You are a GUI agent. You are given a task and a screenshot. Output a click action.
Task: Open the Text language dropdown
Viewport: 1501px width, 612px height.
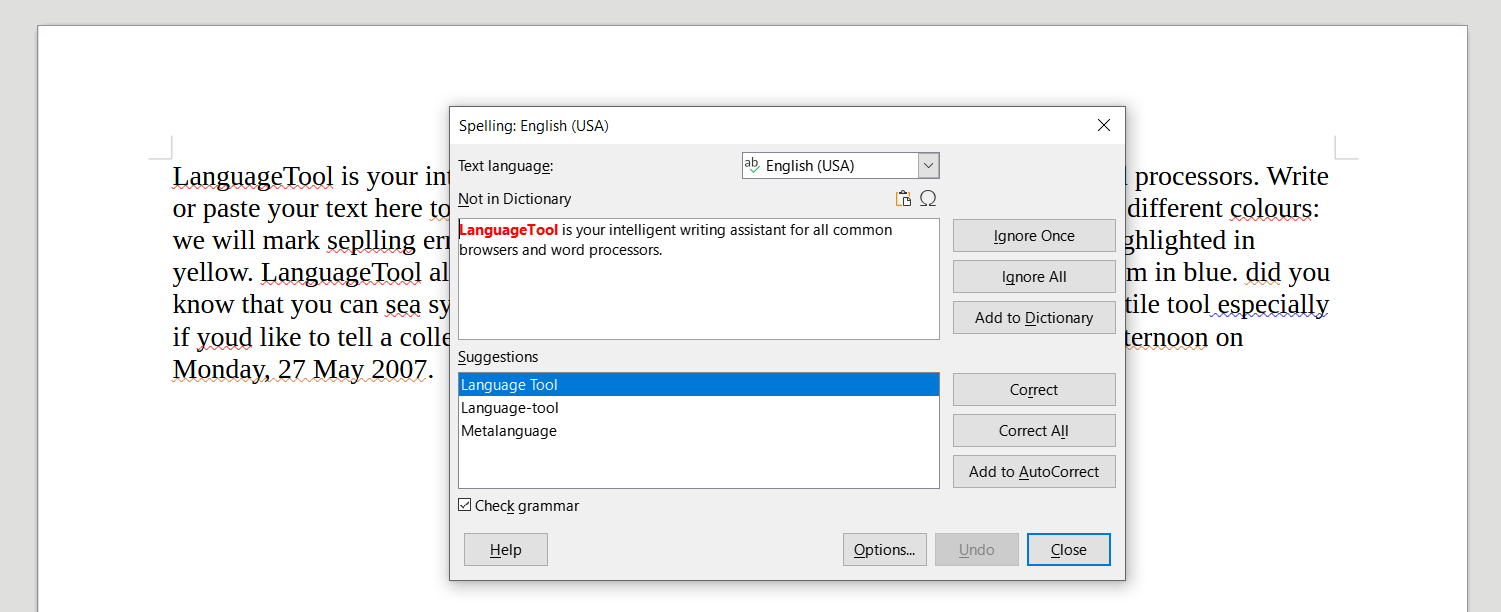(x=840, y=165)
